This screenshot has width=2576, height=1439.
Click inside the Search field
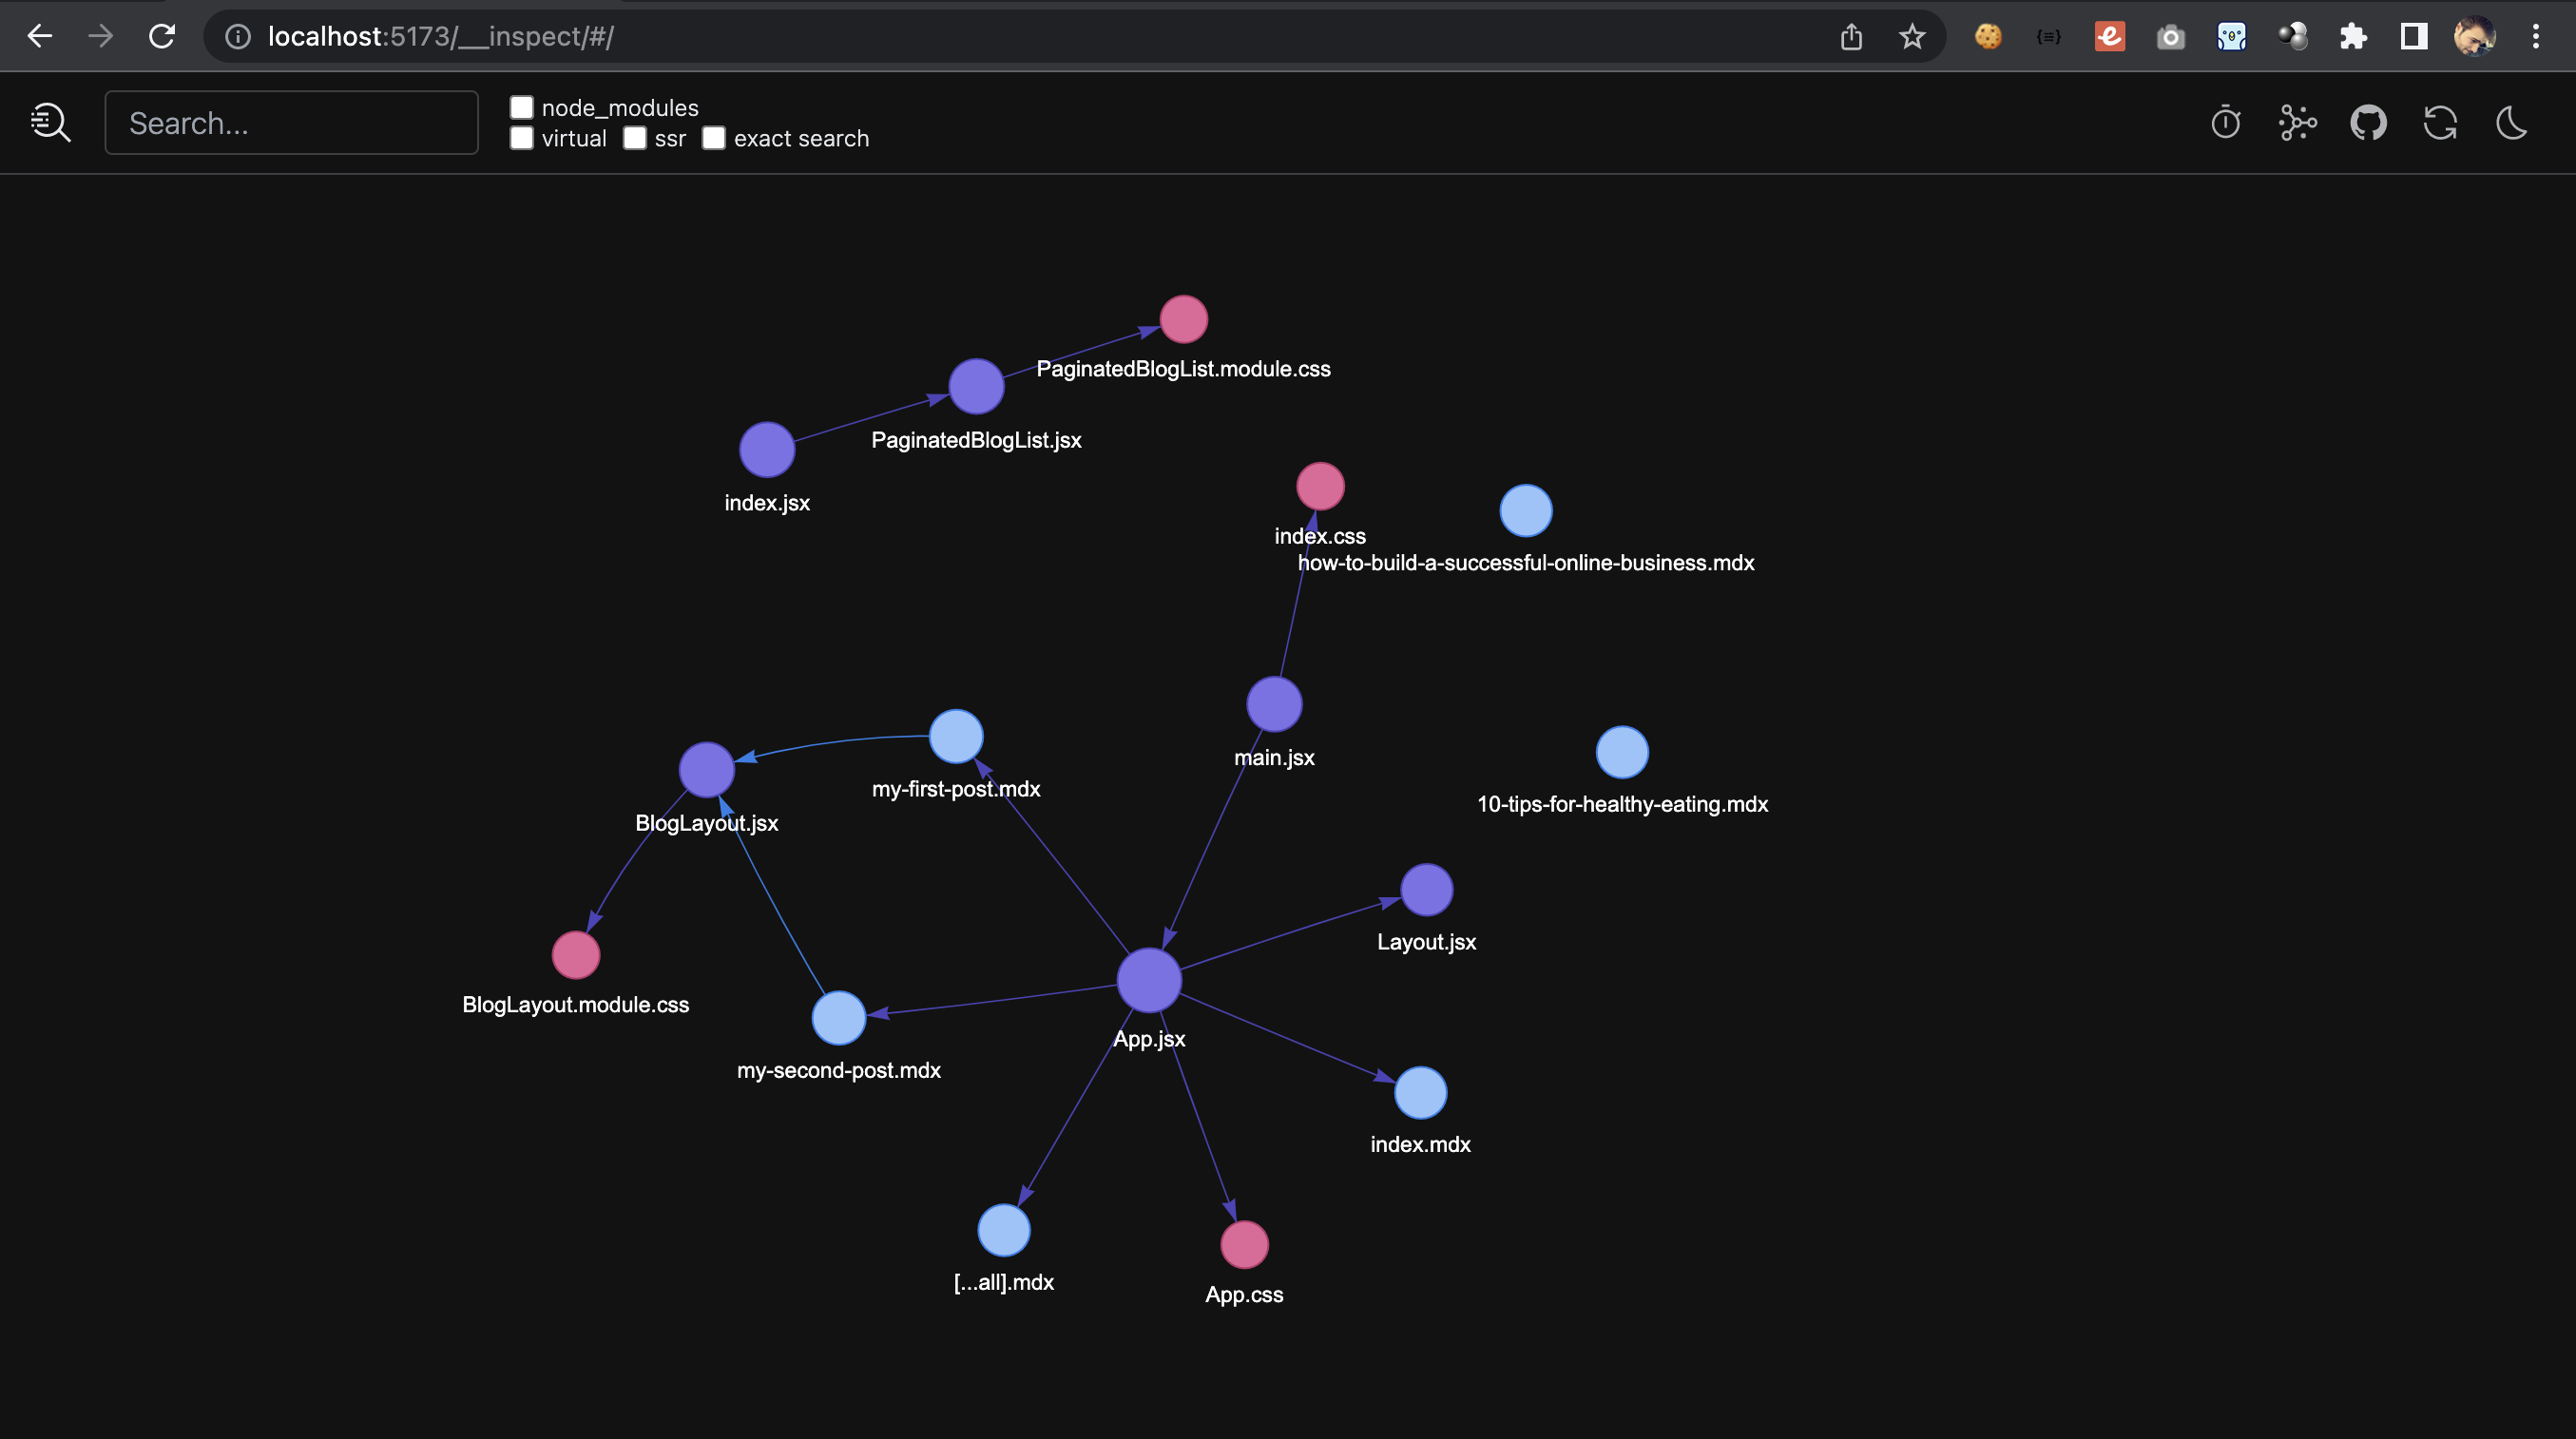pos(291,122)
